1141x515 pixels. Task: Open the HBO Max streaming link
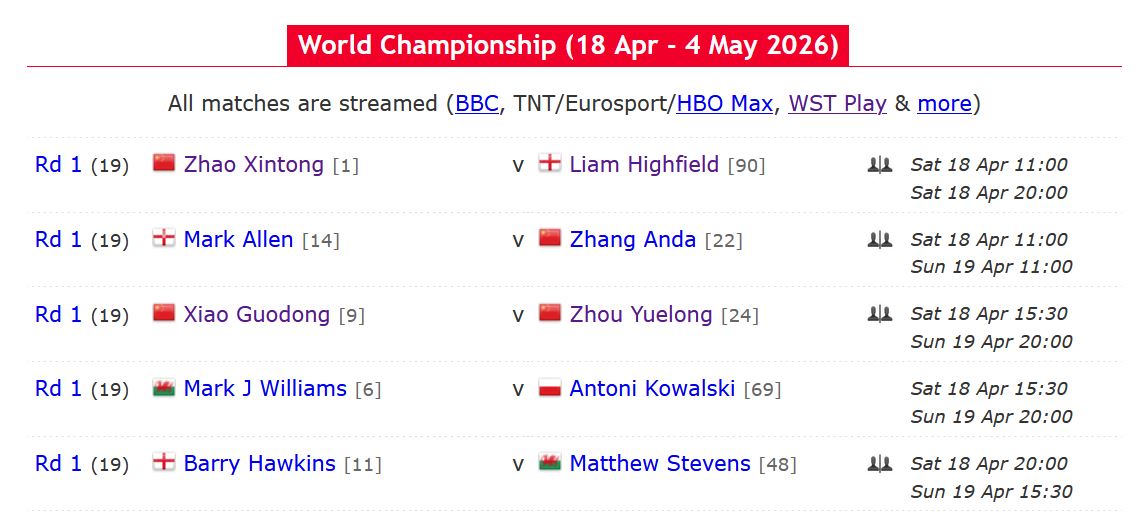coord(724,103)
